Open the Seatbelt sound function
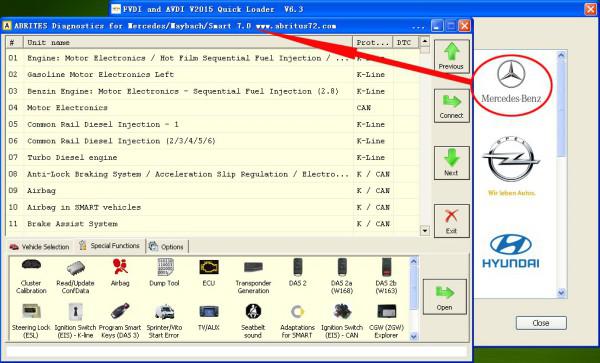600x363 pixels. tap(253, 321)
